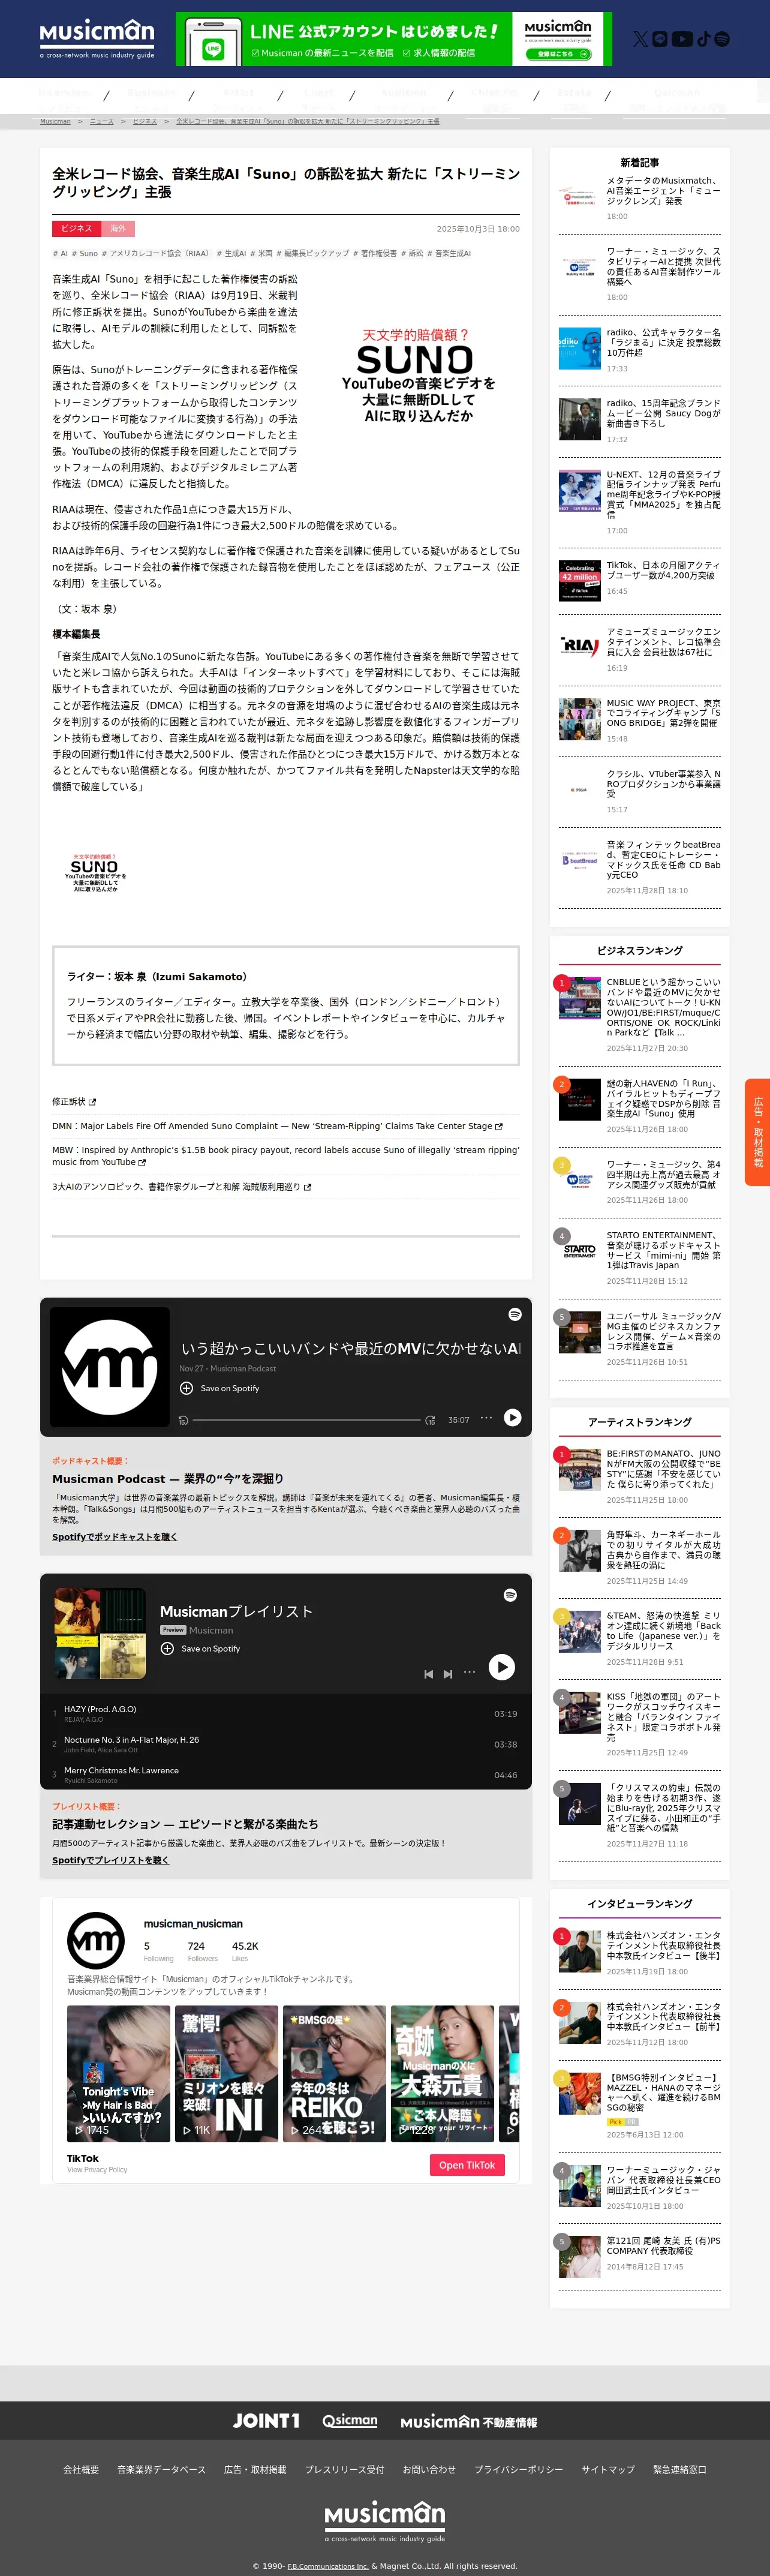Click the 広告・取材掲載 side tab
770x2576 pixels.
tap(757, 1132)
